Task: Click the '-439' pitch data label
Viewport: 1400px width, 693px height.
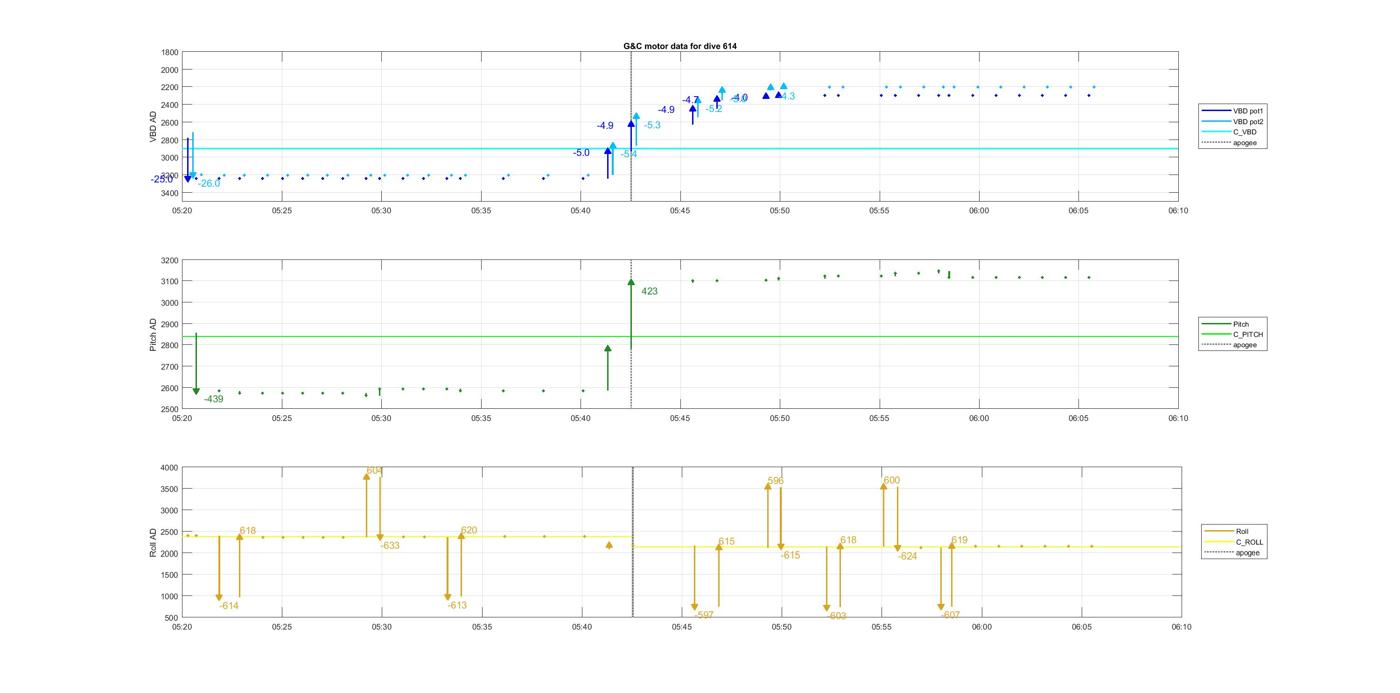Action: (x=213, y=399)
